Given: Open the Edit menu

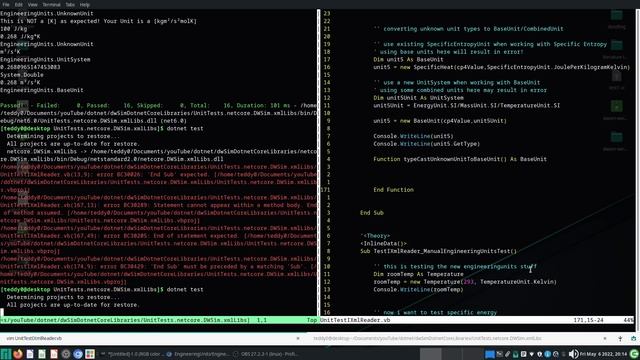Looking at the screenshot, I should 19,4.
